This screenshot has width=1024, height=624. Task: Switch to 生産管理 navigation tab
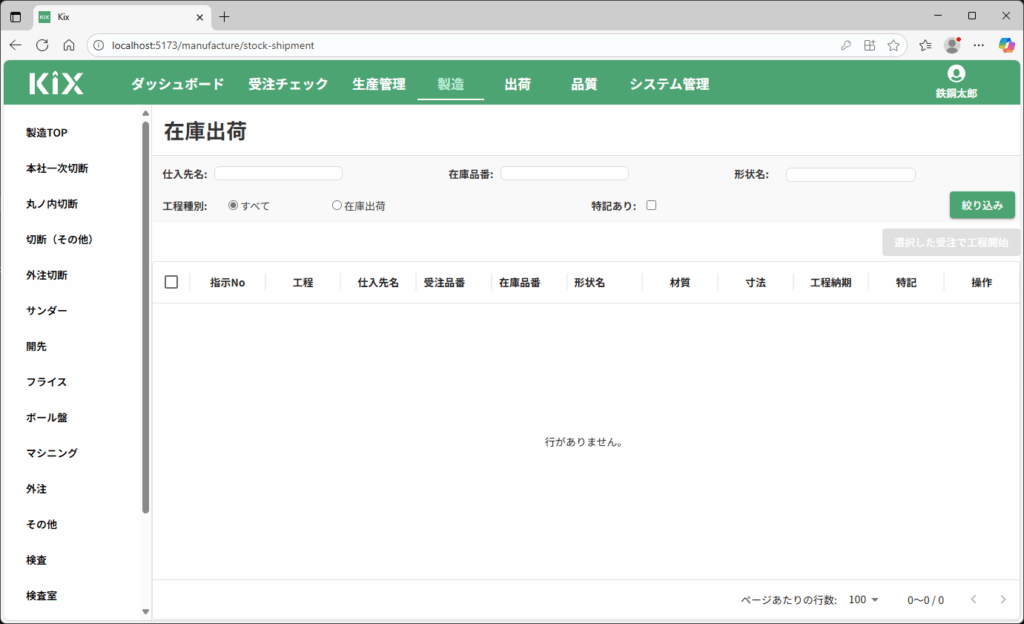coord(379,84)
